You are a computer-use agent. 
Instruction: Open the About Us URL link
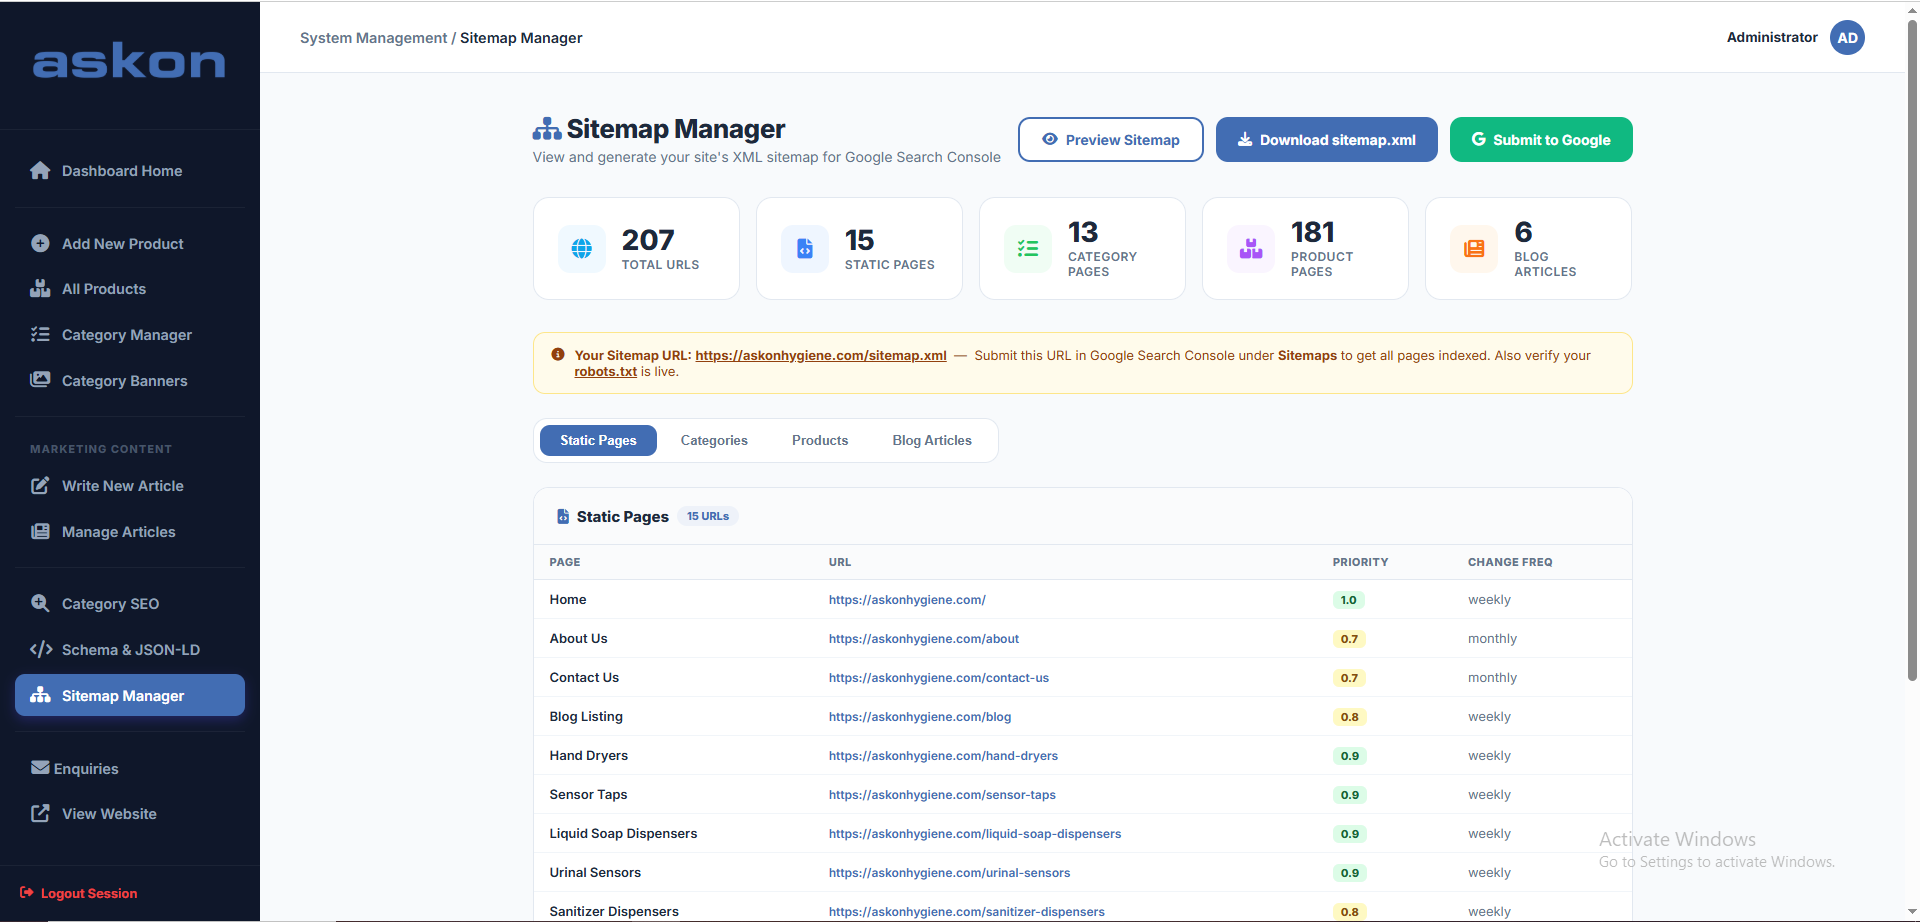[x=924, y=639]
